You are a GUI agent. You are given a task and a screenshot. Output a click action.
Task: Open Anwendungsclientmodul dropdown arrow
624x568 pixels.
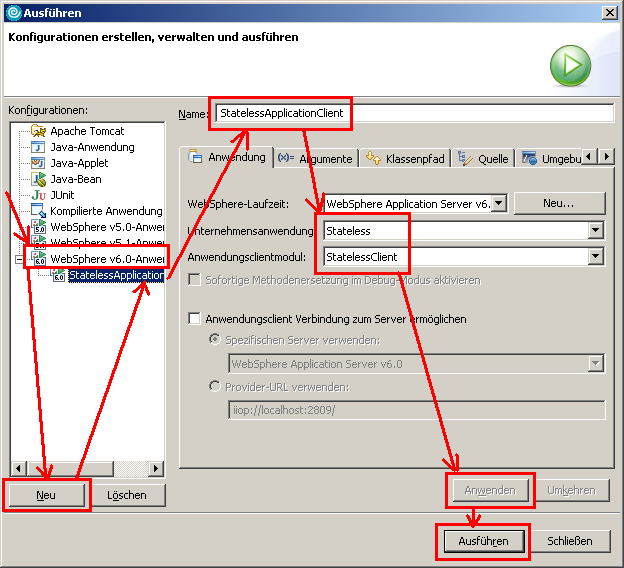595,256
